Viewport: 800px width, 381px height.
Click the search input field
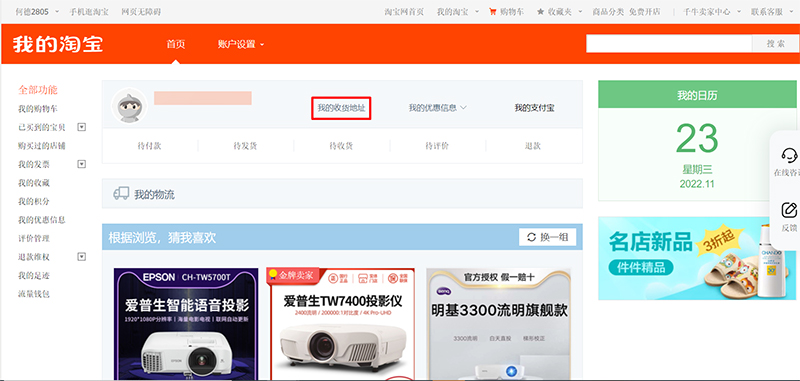tap(669, 44)
